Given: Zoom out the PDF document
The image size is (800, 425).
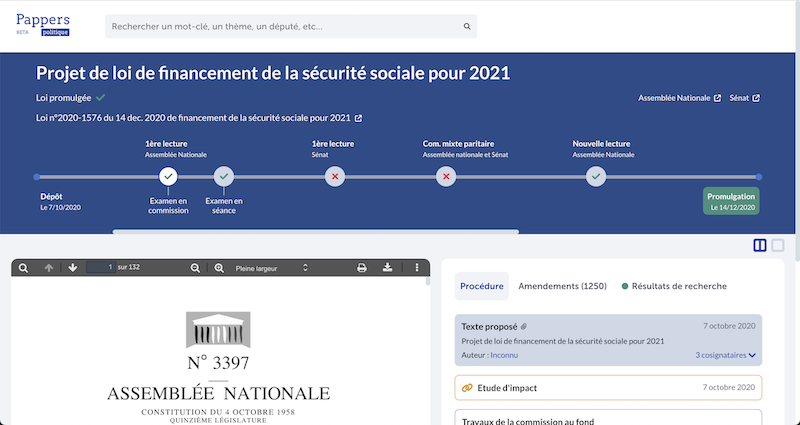Looking at the screenshot, I should tap(196, 268).
